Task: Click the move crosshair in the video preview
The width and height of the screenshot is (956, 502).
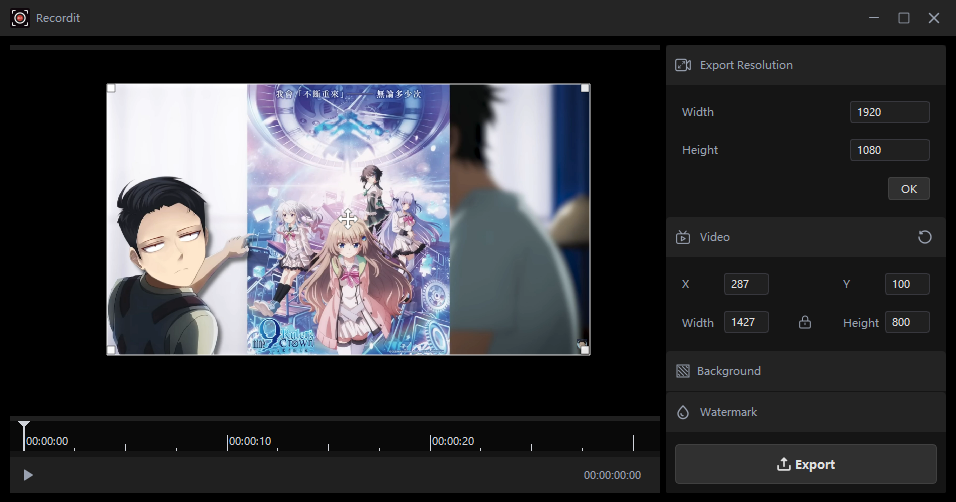Action: coord(348,219)
